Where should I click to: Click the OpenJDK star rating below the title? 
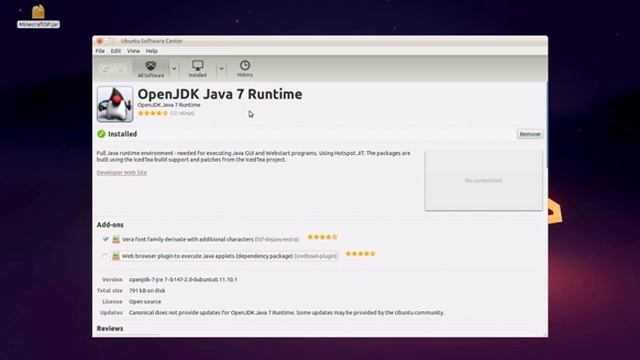point(153,113)
